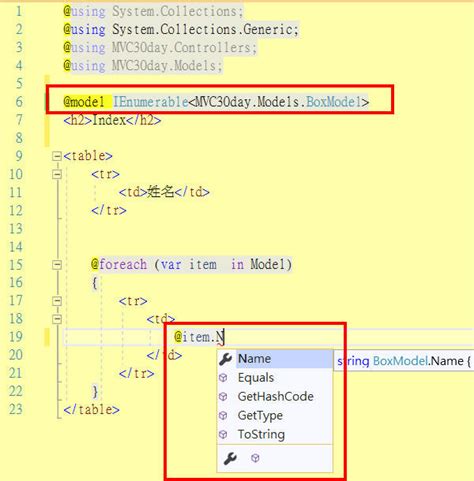Collapse the tr block on line 10
Image resolution: width=474 pixels, height=481 pixels.
coord(57,174)
